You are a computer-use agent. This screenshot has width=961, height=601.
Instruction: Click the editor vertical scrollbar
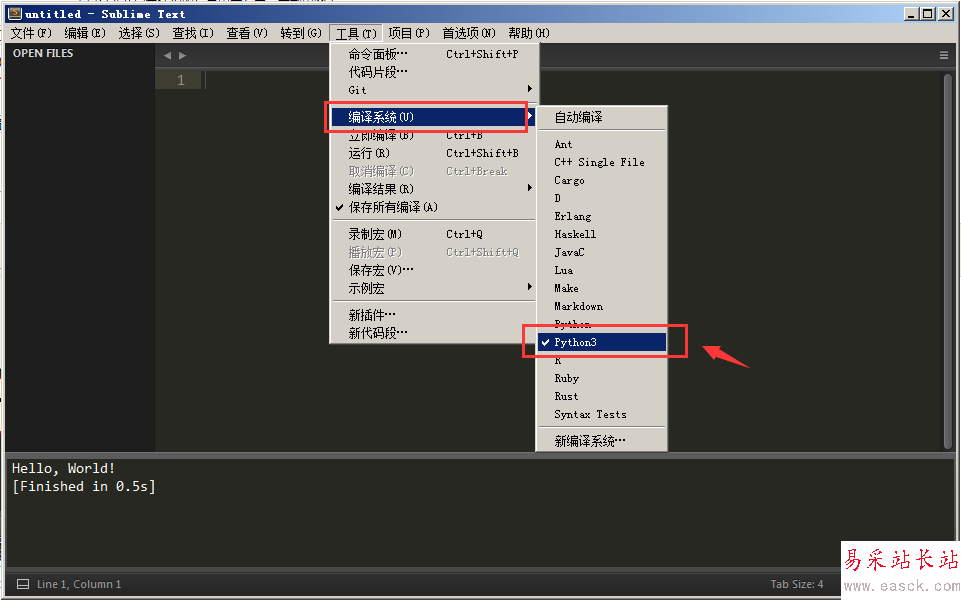pyautogui.click(x=948, y=260)
